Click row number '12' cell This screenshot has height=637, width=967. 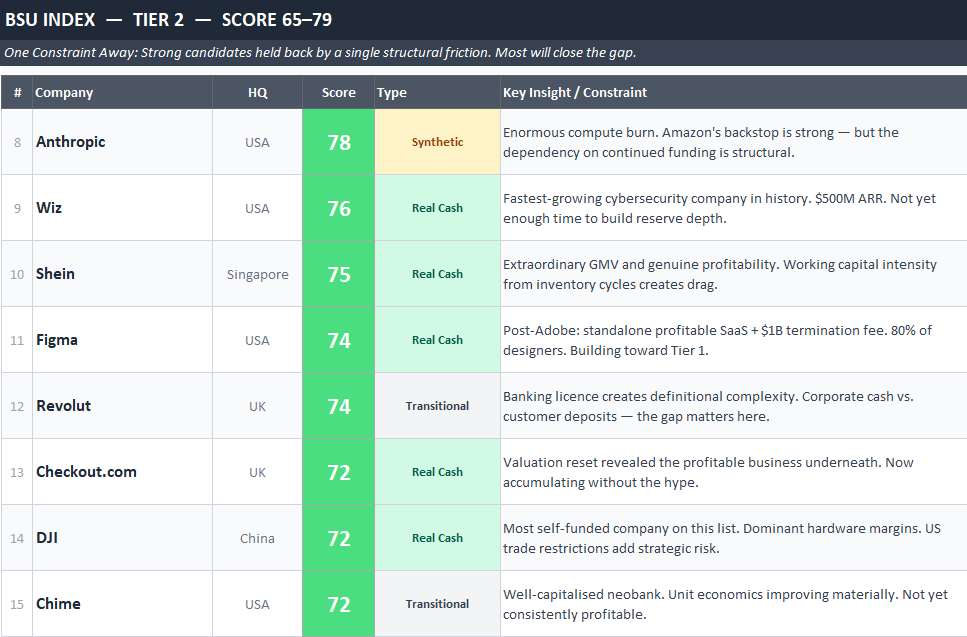point(17,406)
